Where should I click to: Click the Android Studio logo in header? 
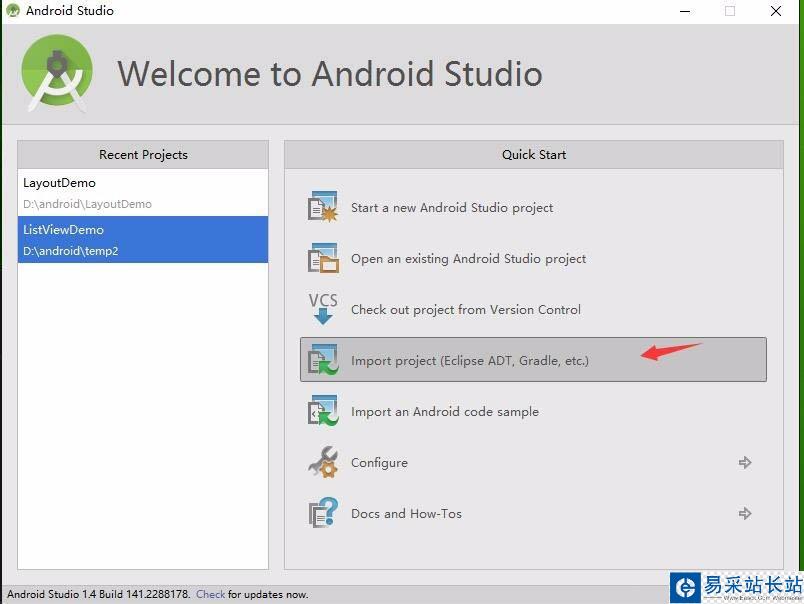pos(57,73)
